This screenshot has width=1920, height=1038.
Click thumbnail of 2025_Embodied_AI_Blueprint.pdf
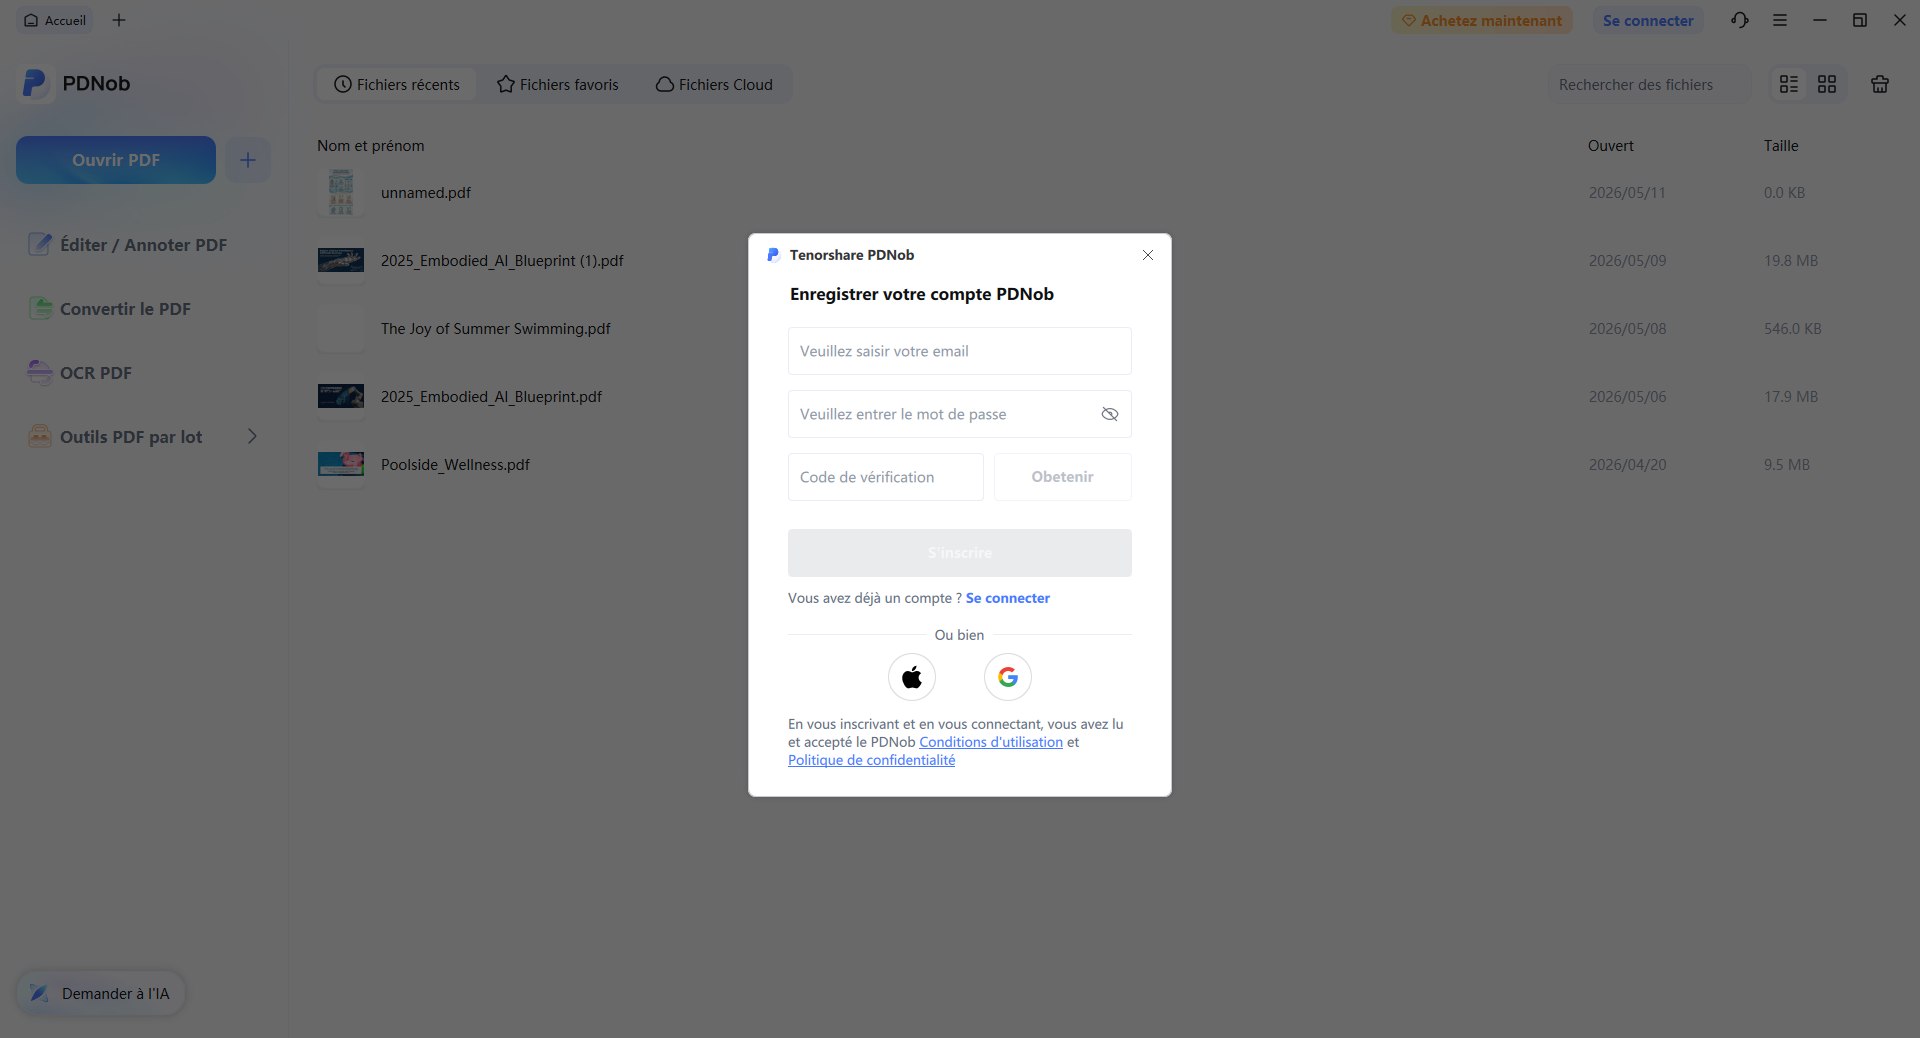tap(341, 396)
